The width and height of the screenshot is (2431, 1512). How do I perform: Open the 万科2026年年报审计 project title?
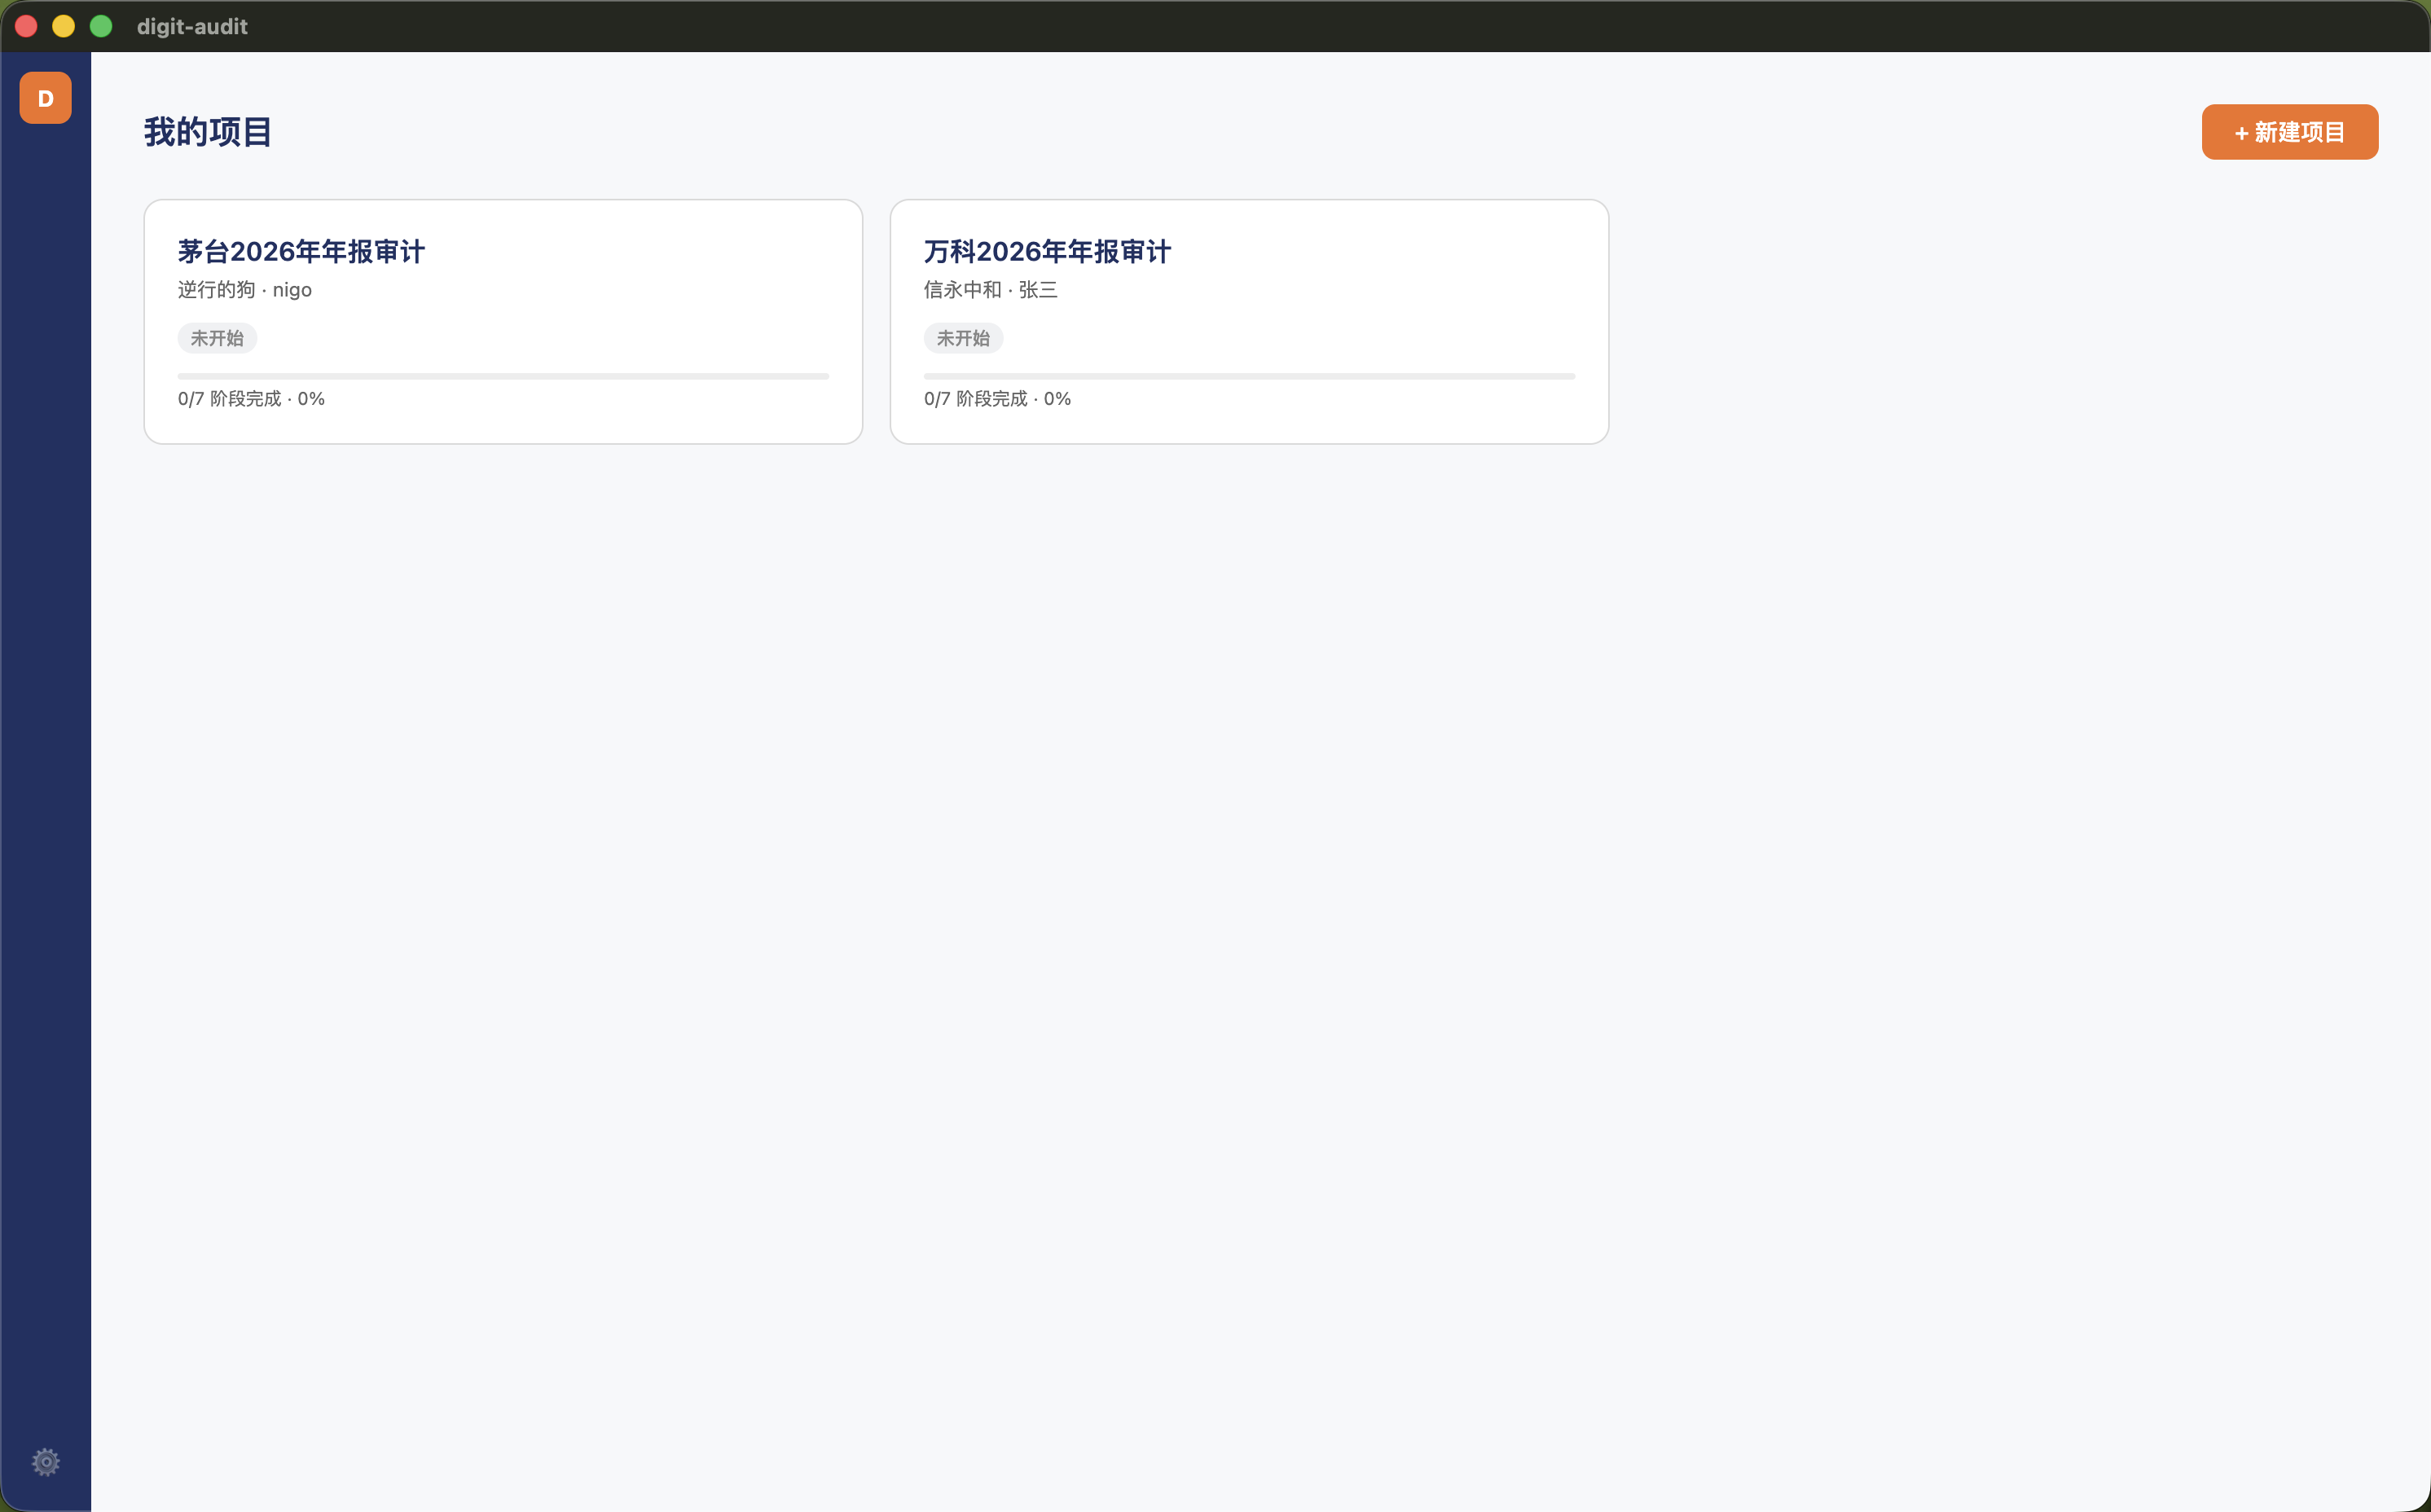click(x=1047, y=251)
